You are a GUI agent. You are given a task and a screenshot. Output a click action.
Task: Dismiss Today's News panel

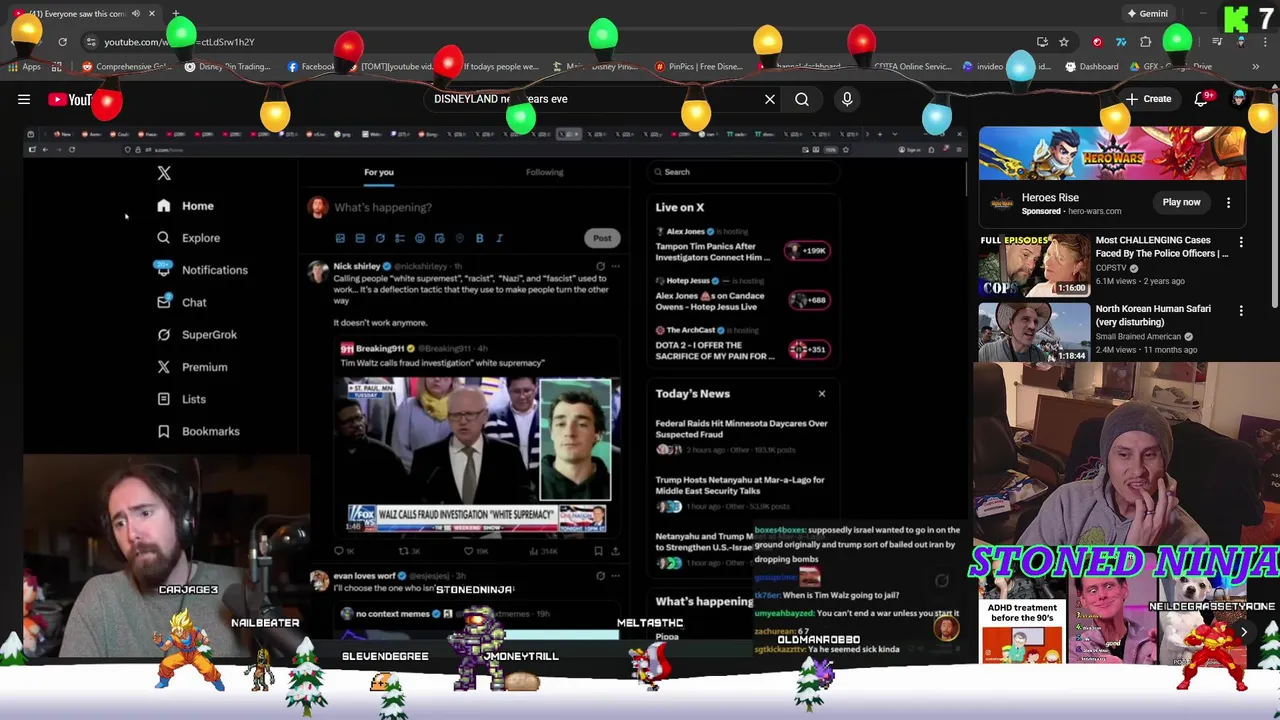[822, 394]
